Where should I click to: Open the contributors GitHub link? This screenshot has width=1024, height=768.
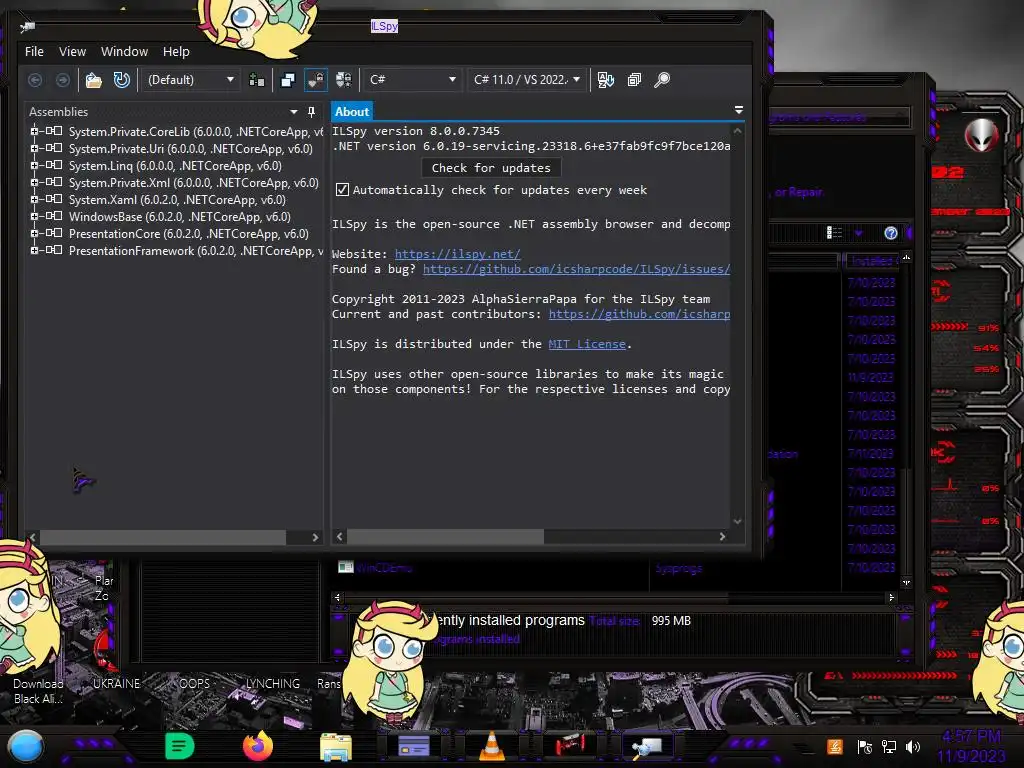coord(639,314)
